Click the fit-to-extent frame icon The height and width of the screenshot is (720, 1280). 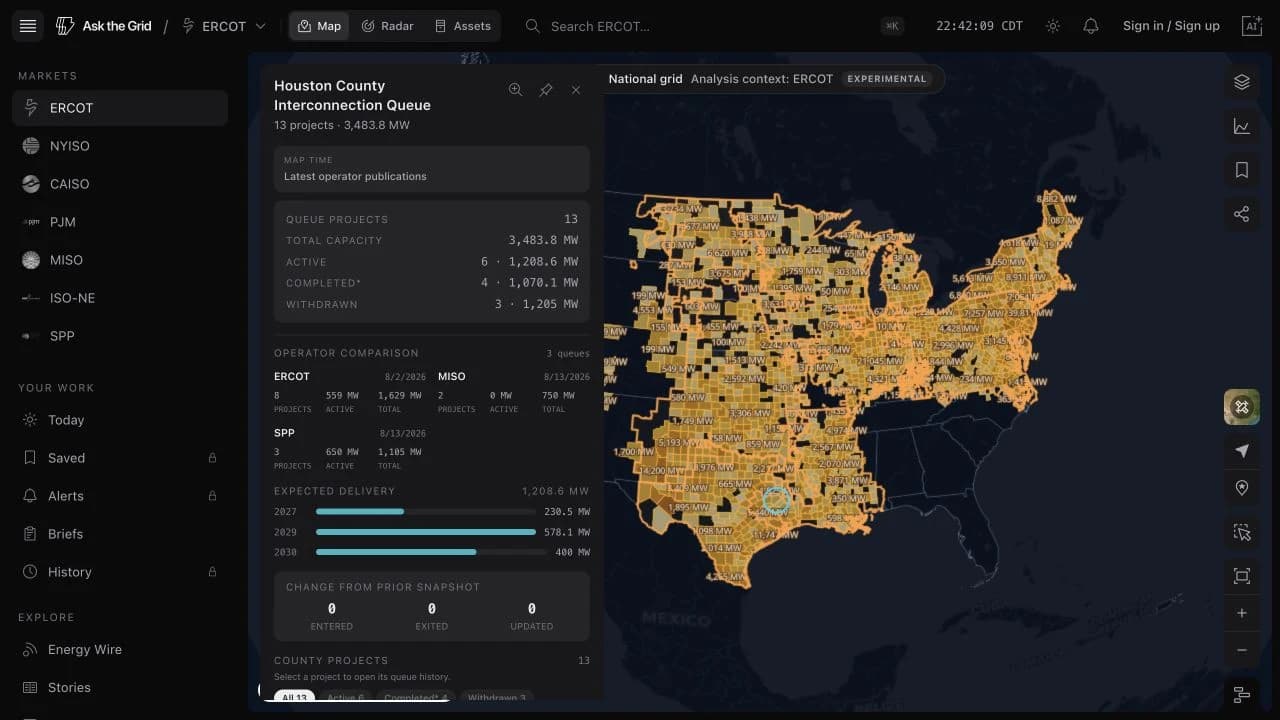click(x=1242, y=576)
